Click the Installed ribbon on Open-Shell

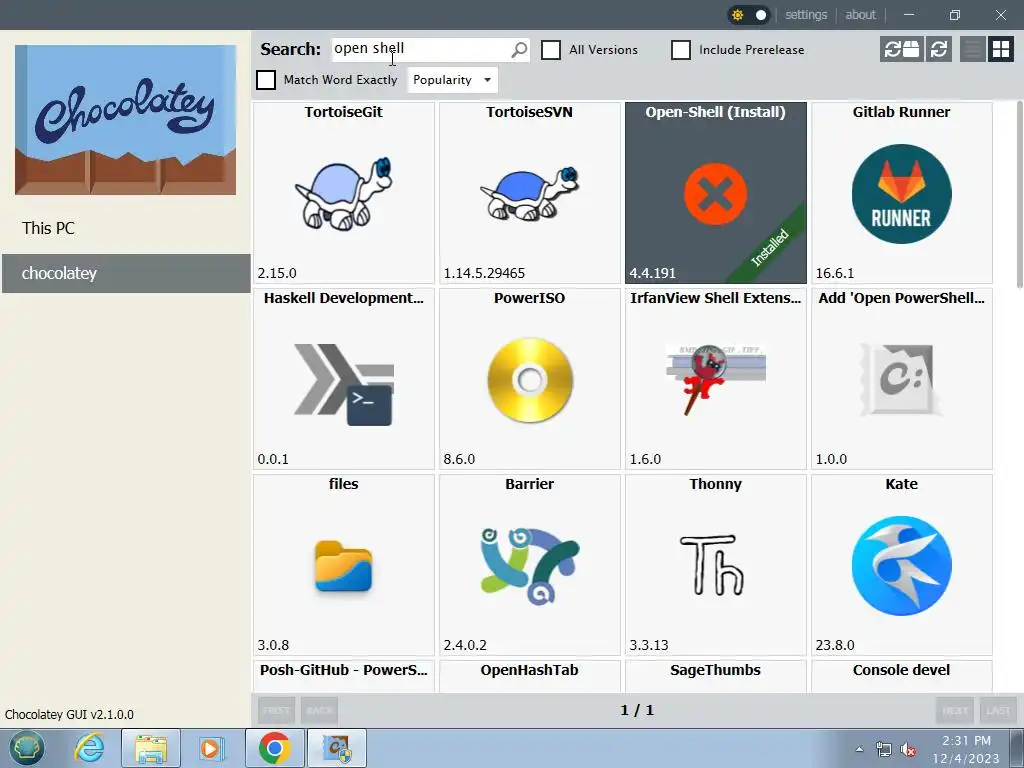pyautogui.click(x=771, y=247)
